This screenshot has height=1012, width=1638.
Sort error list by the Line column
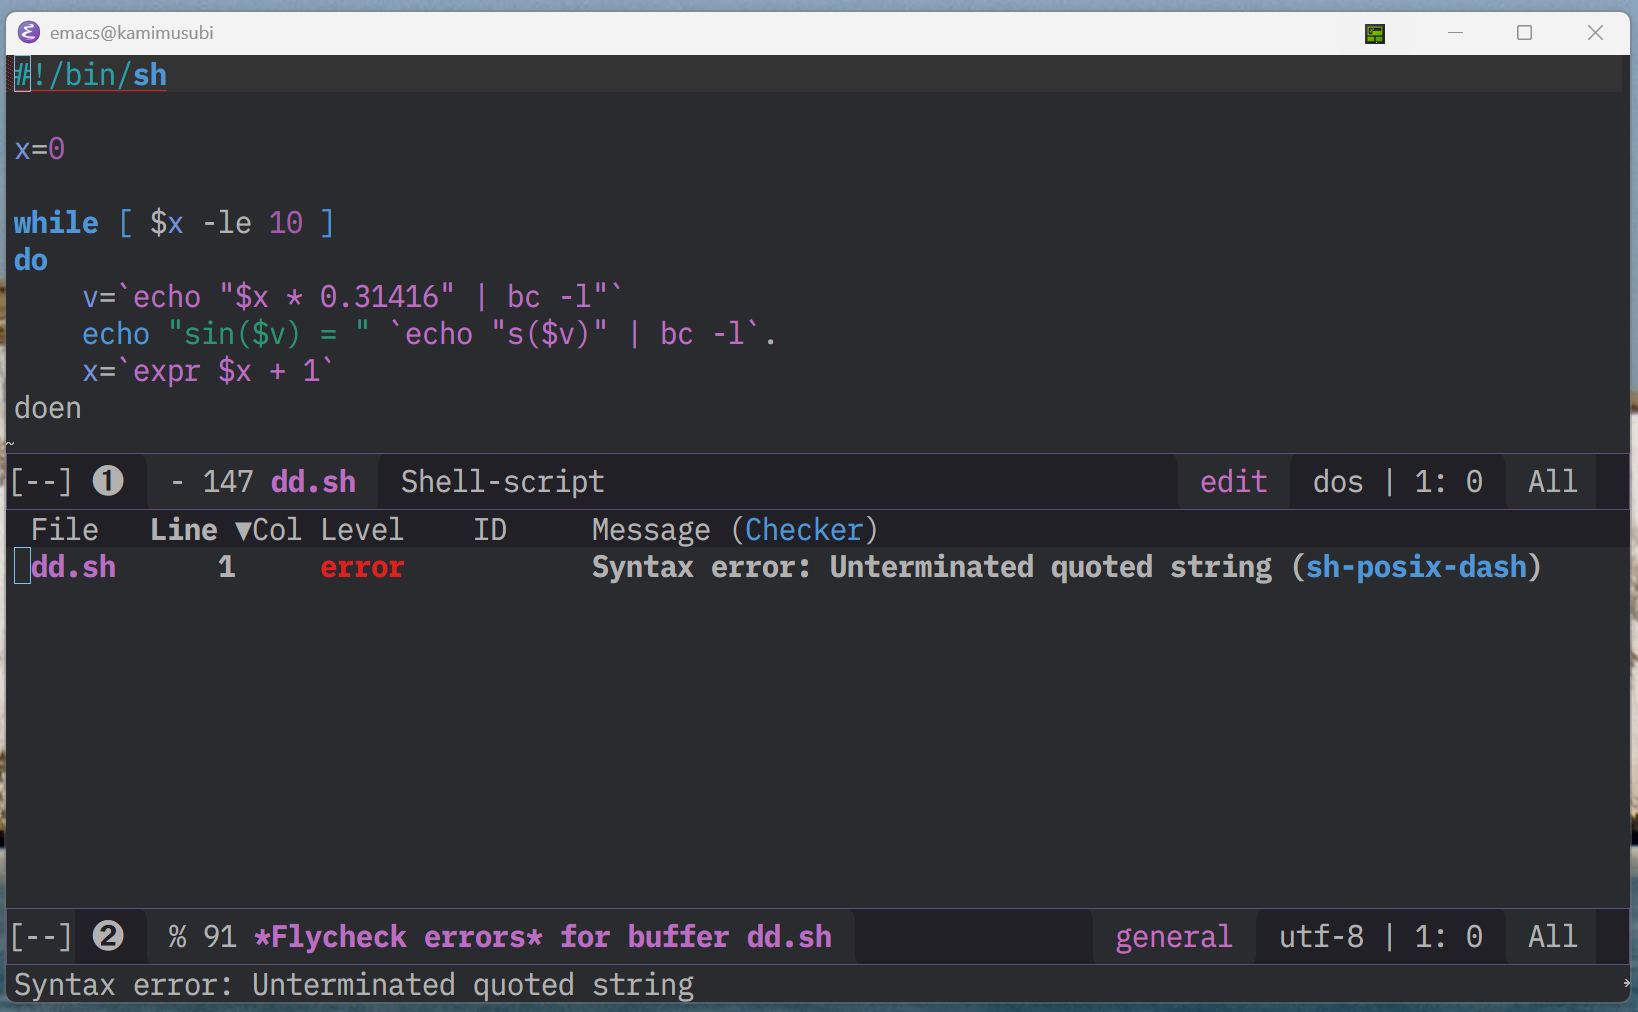pos(184,530)
